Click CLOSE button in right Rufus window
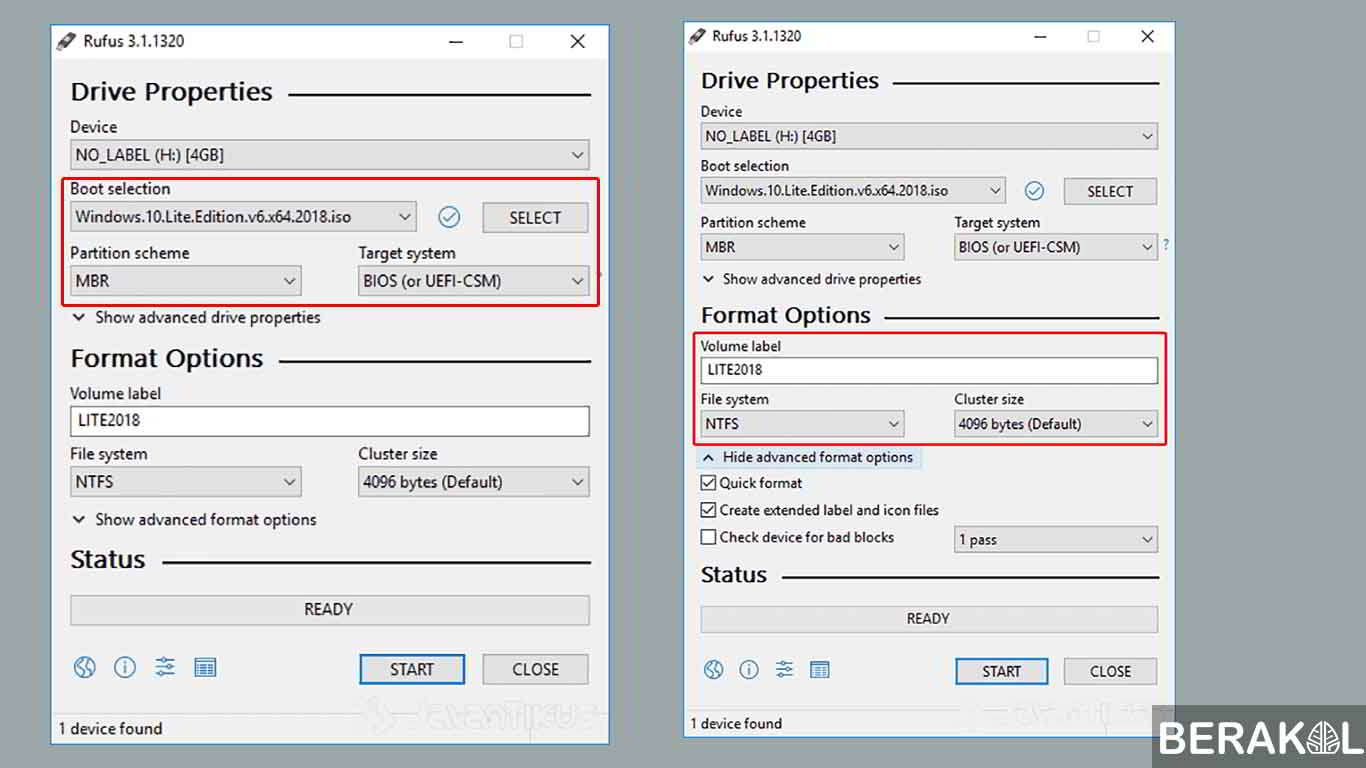This screenshot has height=768, width=1366. [x=1110, y=671]
